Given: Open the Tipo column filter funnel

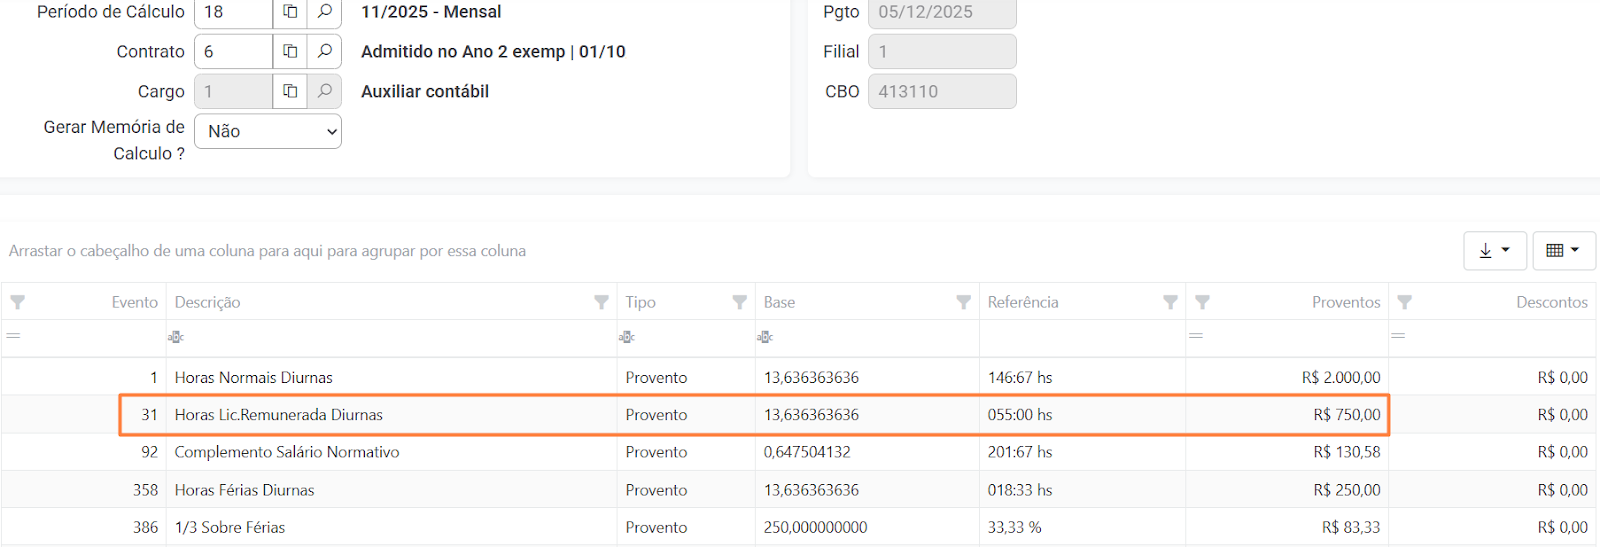Looking at the screenshot, I should 739,302.
